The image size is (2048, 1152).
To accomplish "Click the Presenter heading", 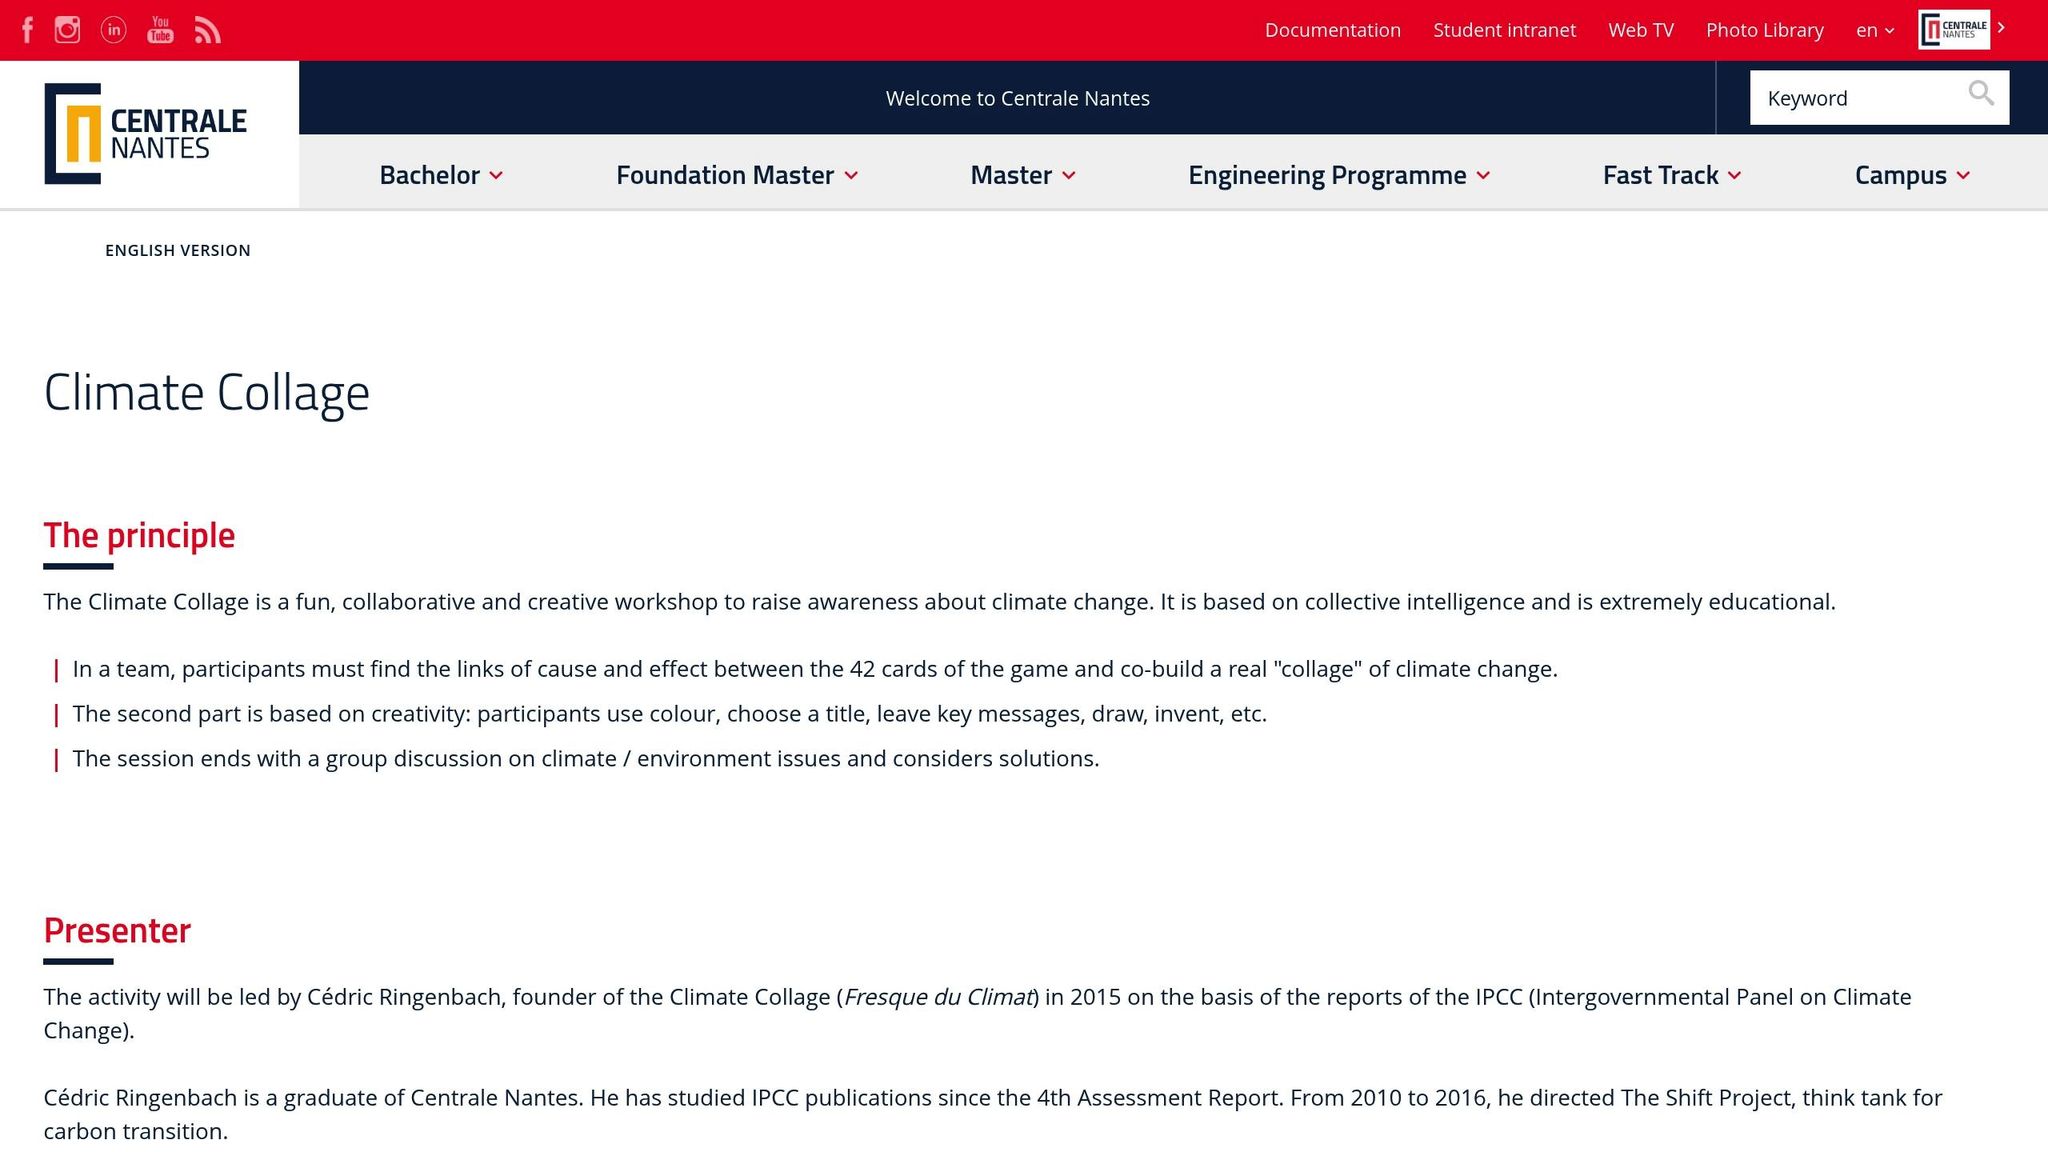I will coord(117,930).
